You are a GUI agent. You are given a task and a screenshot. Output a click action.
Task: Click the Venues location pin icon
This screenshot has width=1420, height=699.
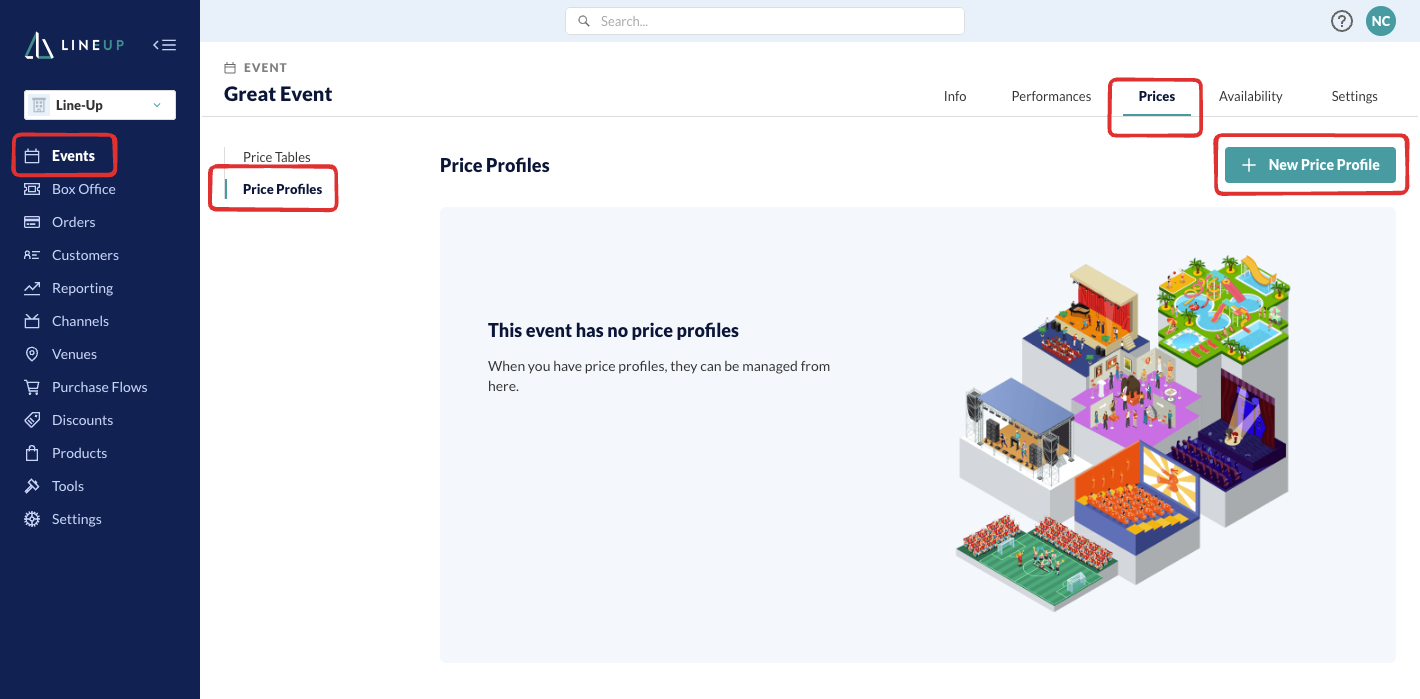tap(32, 354)
